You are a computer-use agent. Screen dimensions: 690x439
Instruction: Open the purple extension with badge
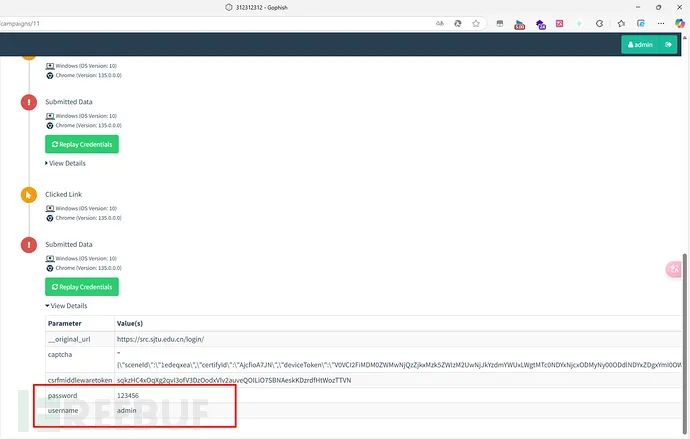pyautogui.click(x=540, y=24)
